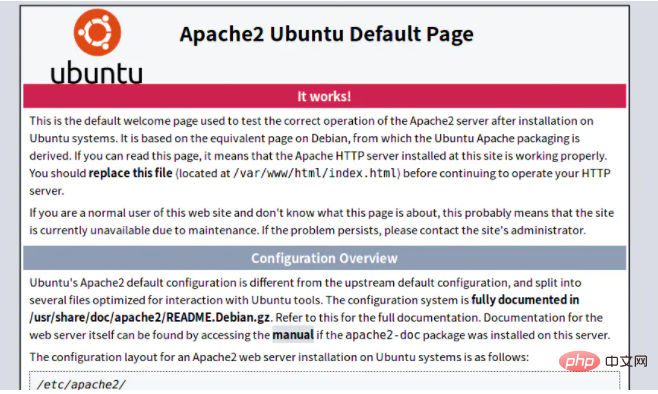
Task: Click the bold 'replace this file' text
Action: click(131, 173)
